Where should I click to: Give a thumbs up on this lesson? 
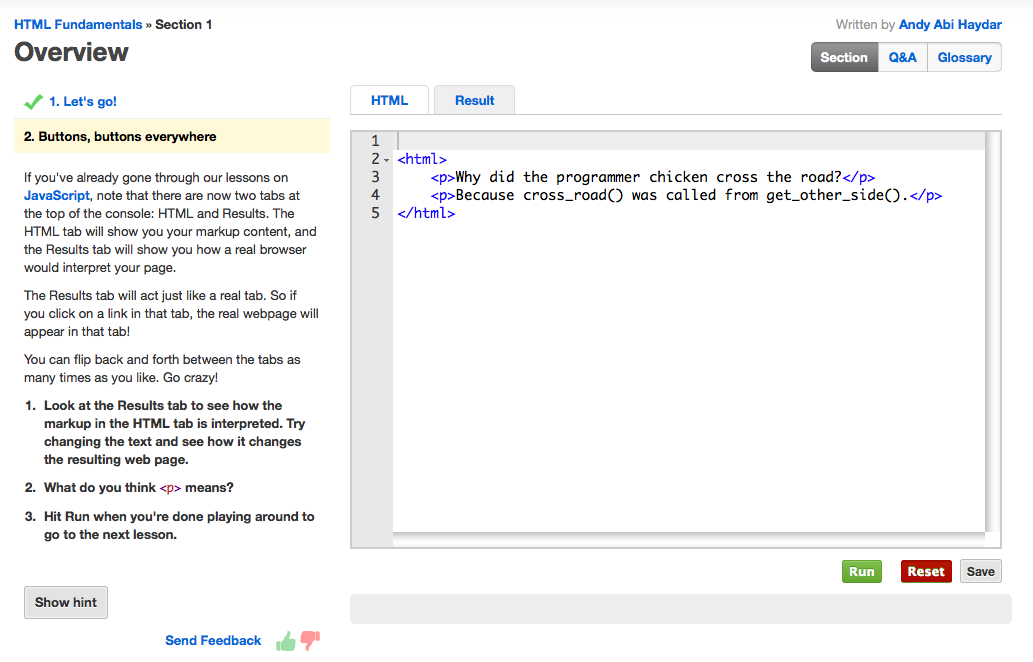[285, 640]
